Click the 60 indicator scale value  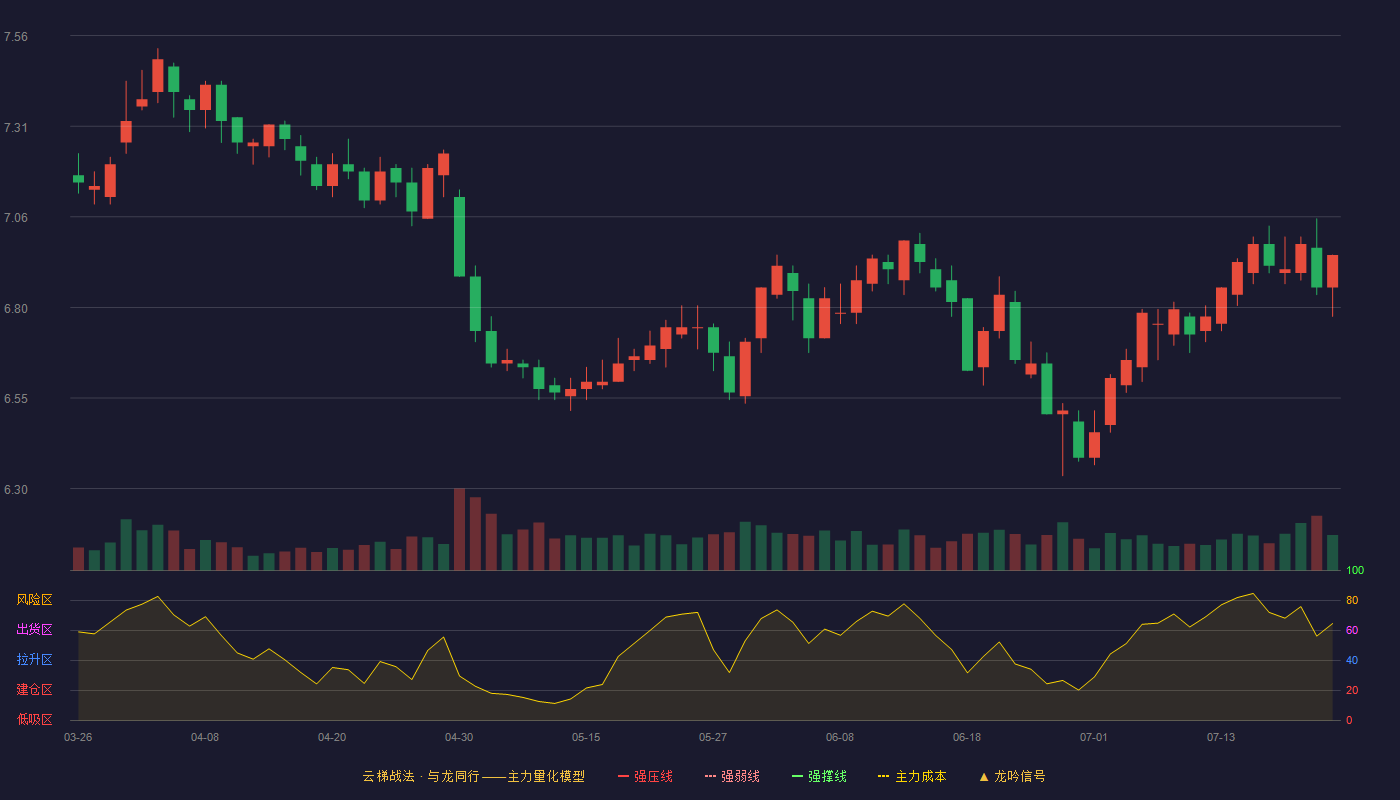(x=1352, y=630)
